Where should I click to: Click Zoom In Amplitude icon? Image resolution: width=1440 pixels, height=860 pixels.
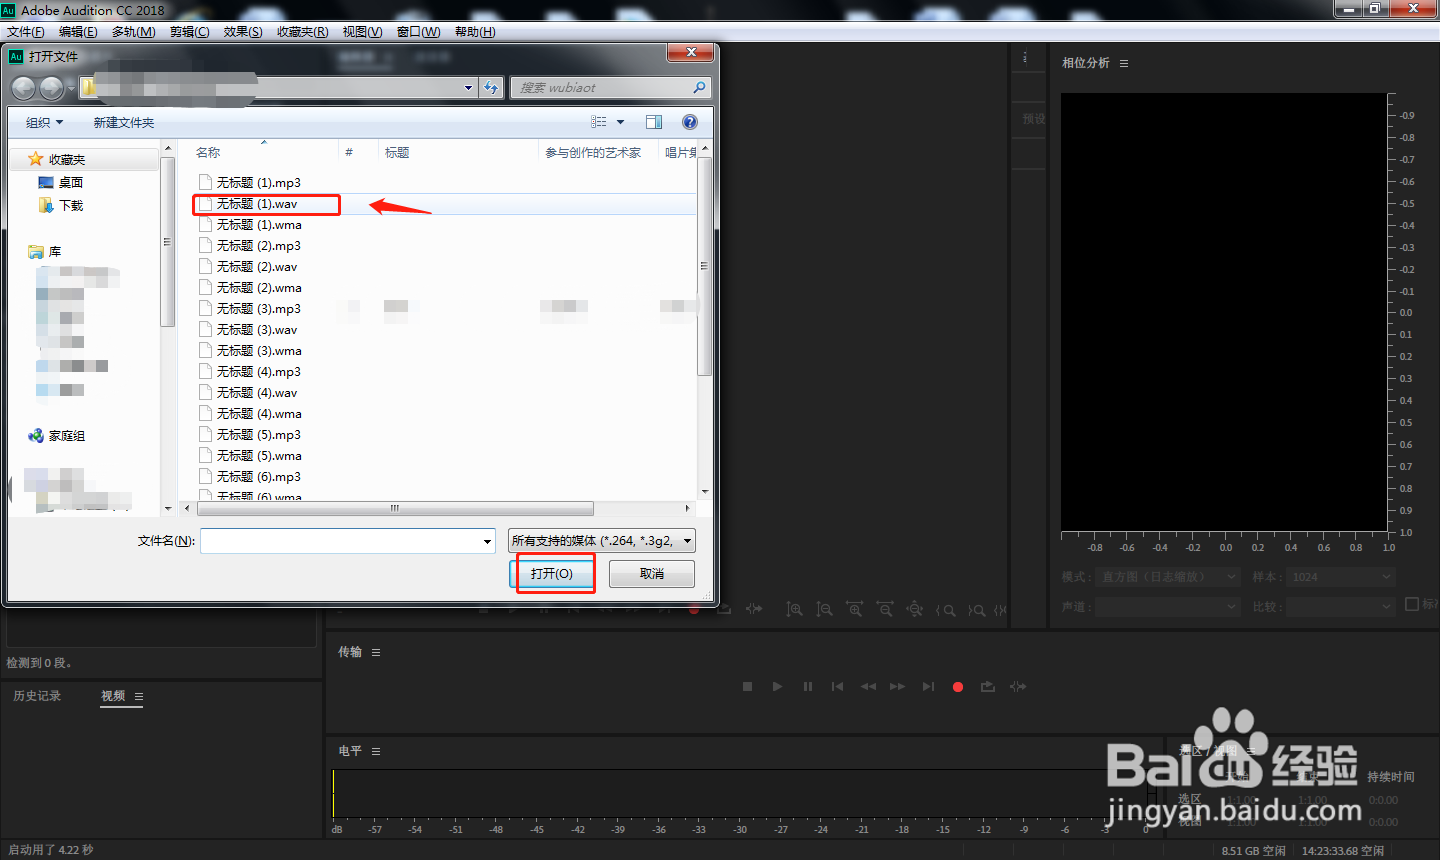794,609
